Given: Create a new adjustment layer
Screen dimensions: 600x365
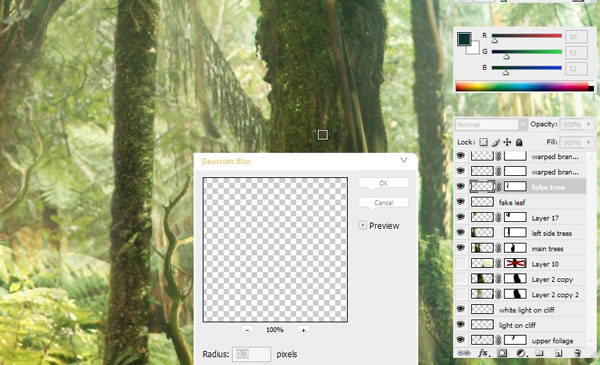Looking at the screenshot, I should (521, 353).
